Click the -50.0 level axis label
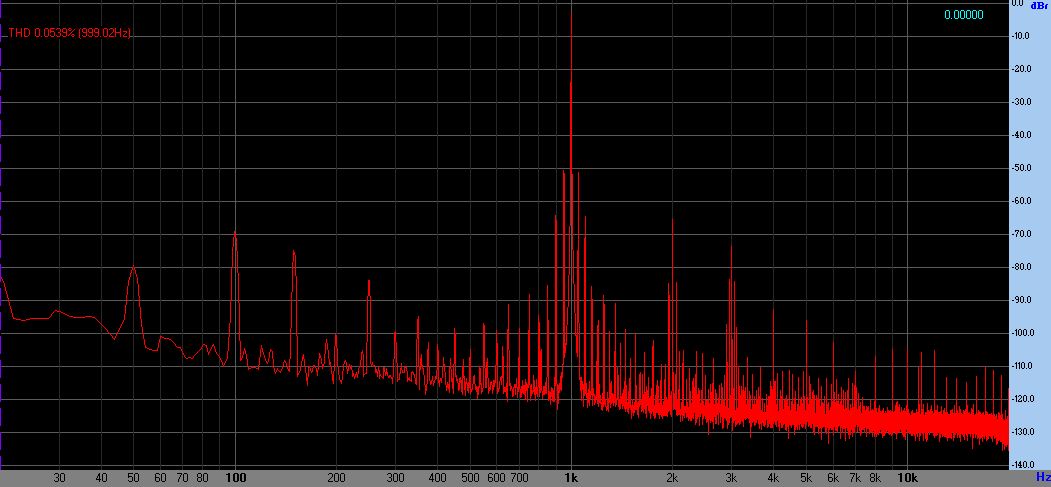 click(x=1019, y=168)
